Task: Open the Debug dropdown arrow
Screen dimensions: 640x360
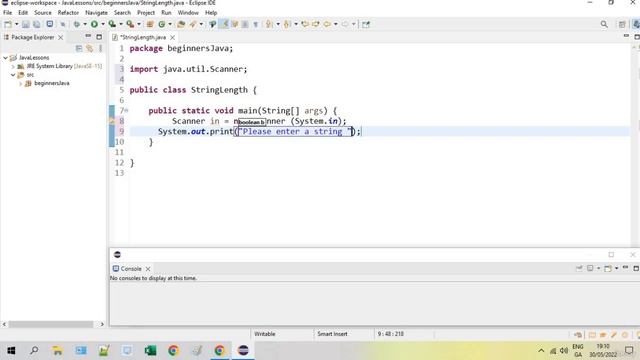Action: pyautogui.click(x=85, y=24)
